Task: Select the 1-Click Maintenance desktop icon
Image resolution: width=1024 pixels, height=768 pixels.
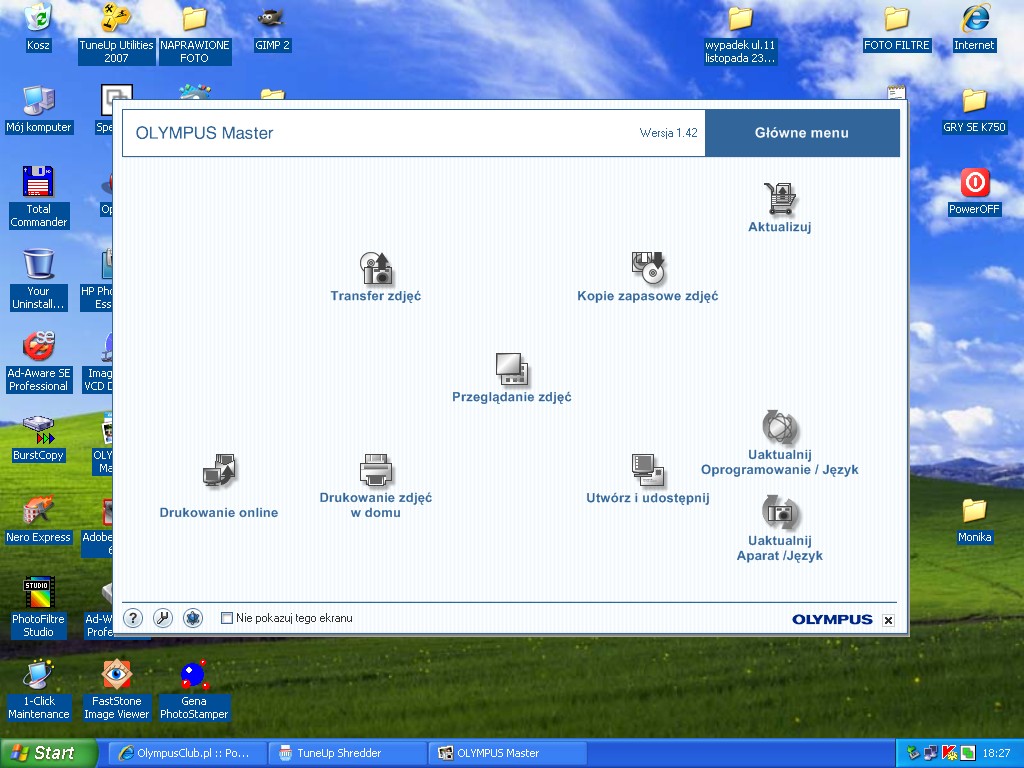Action: pos(39,690)
